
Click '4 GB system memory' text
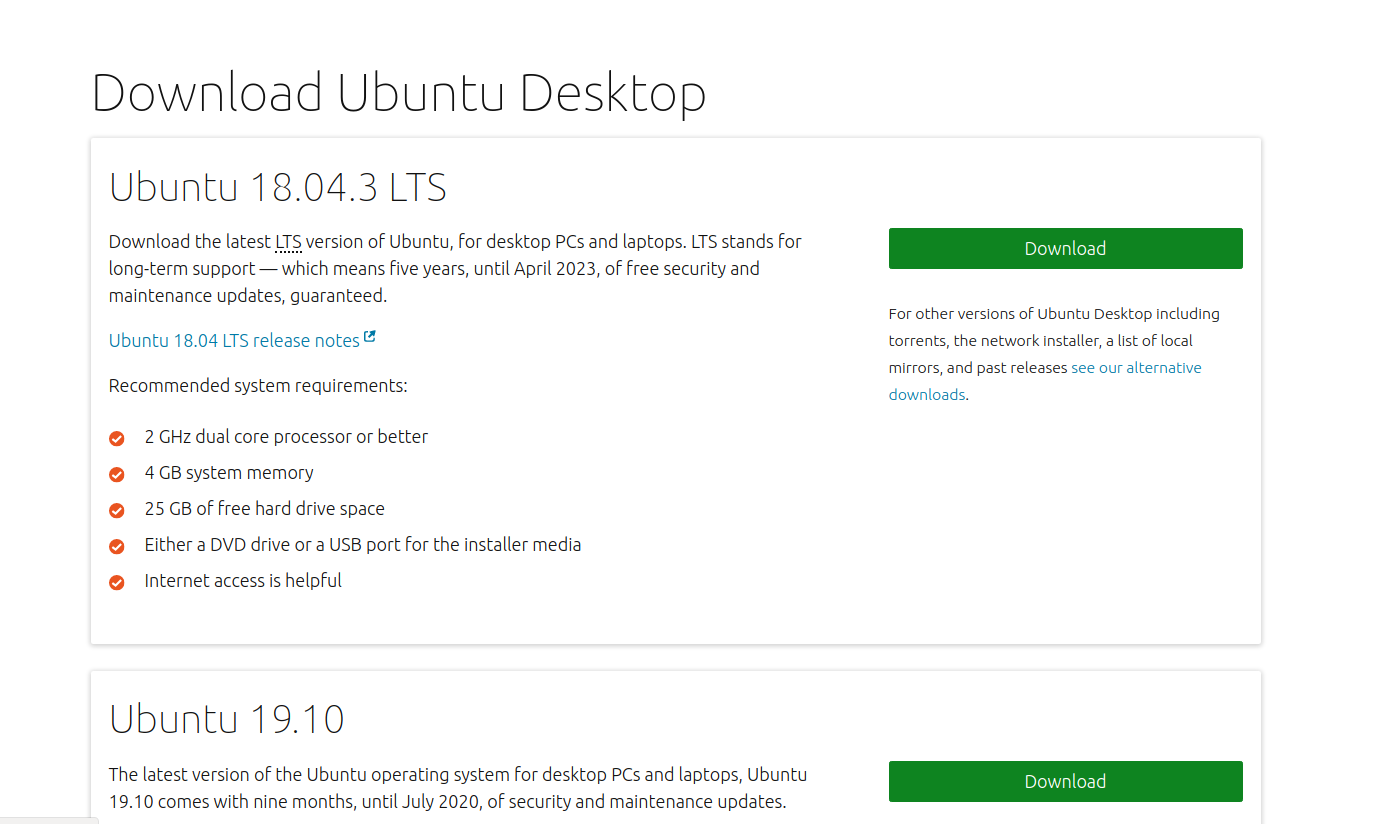229,473
